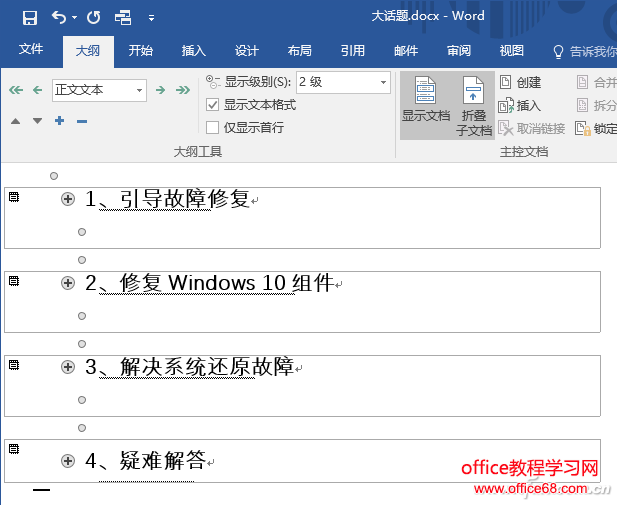Demote to body text double-right arrow

click(x=183, y=90)
